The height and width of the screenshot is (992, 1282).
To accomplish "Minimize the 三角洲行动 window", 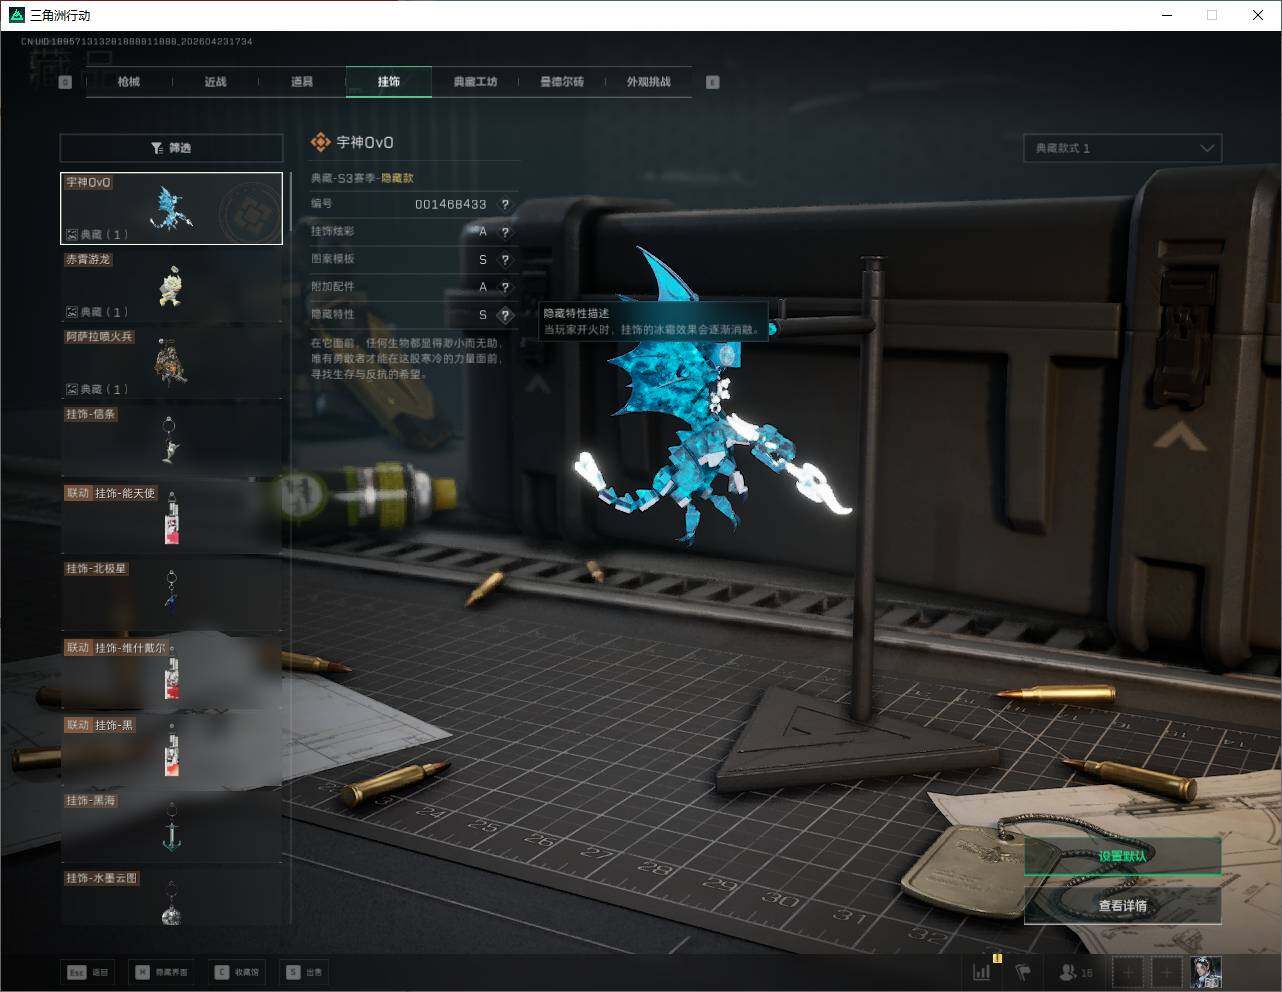I will click(1166, 15).
